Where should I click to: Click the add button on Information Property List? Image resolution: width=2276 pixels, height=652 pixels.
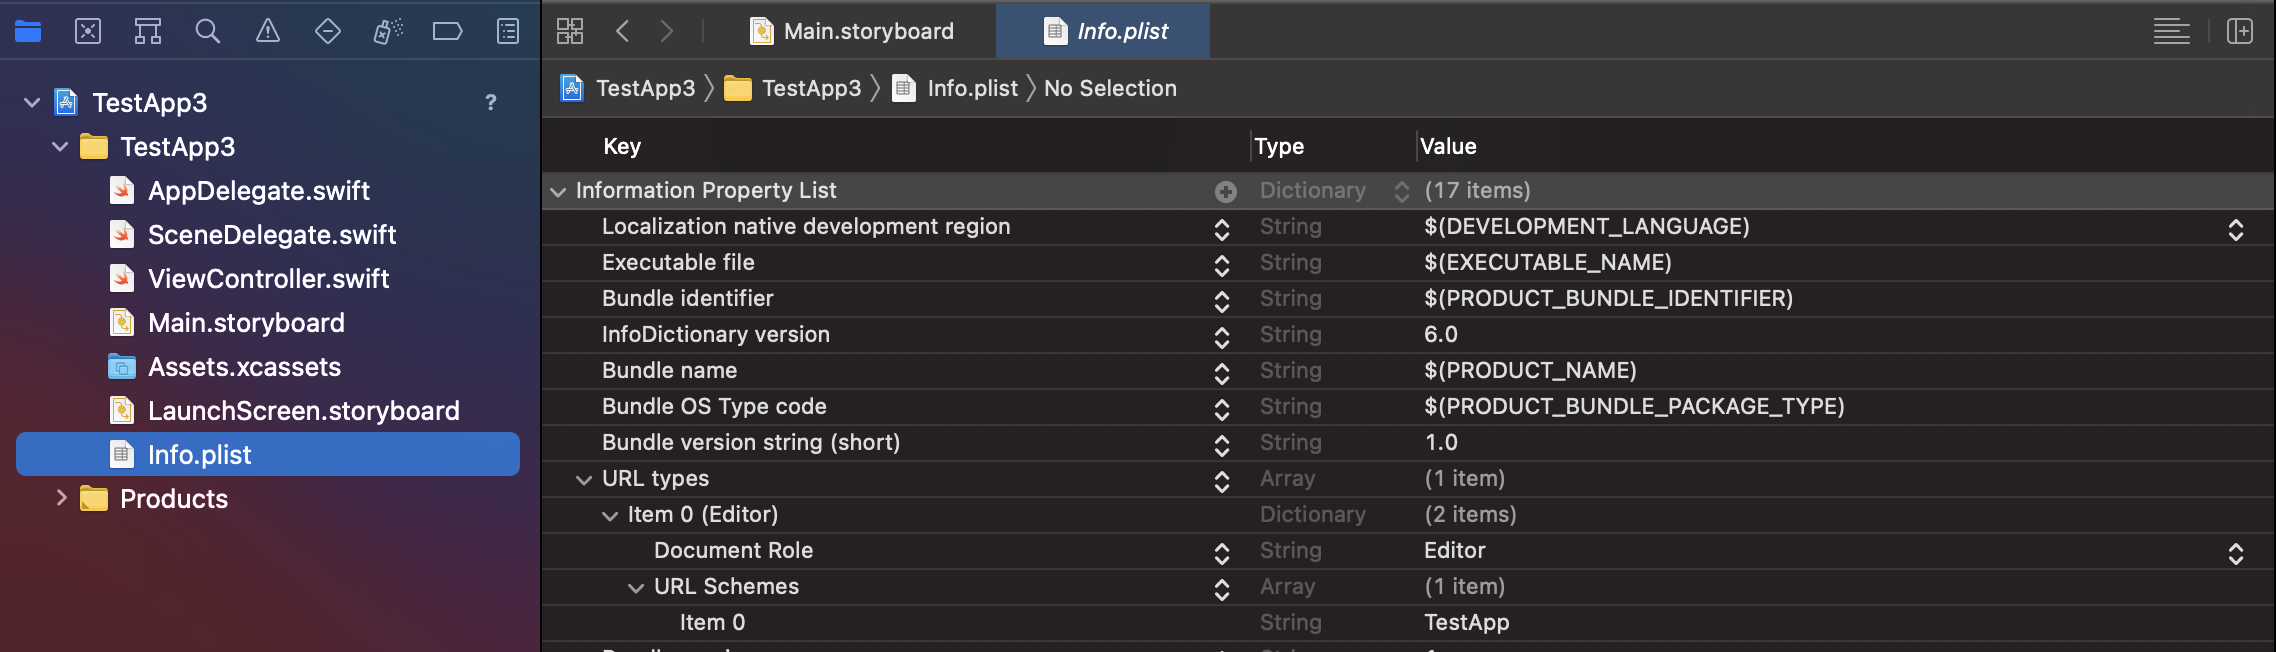[1226, 192]
